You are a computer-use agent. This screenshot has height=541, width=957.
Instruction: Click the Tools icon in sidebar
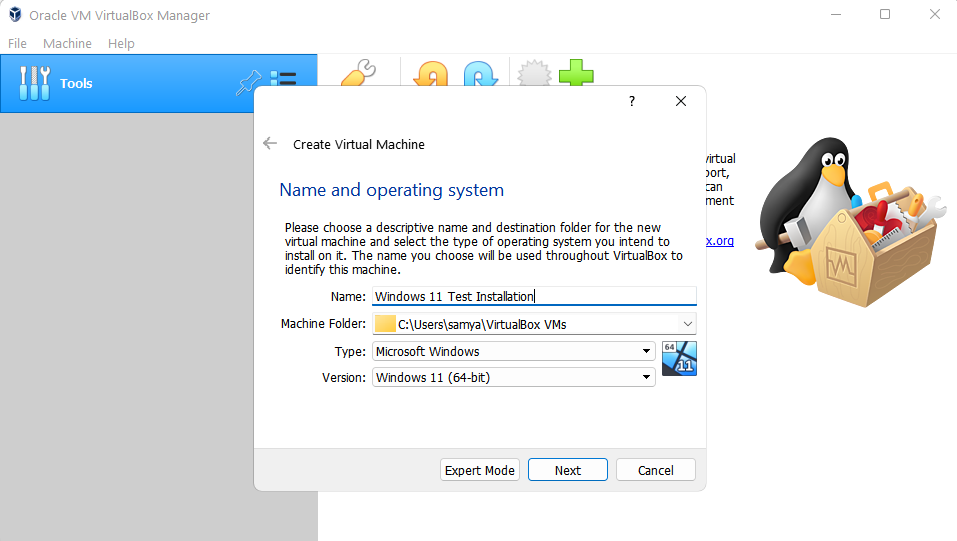(x=34, y=83)
